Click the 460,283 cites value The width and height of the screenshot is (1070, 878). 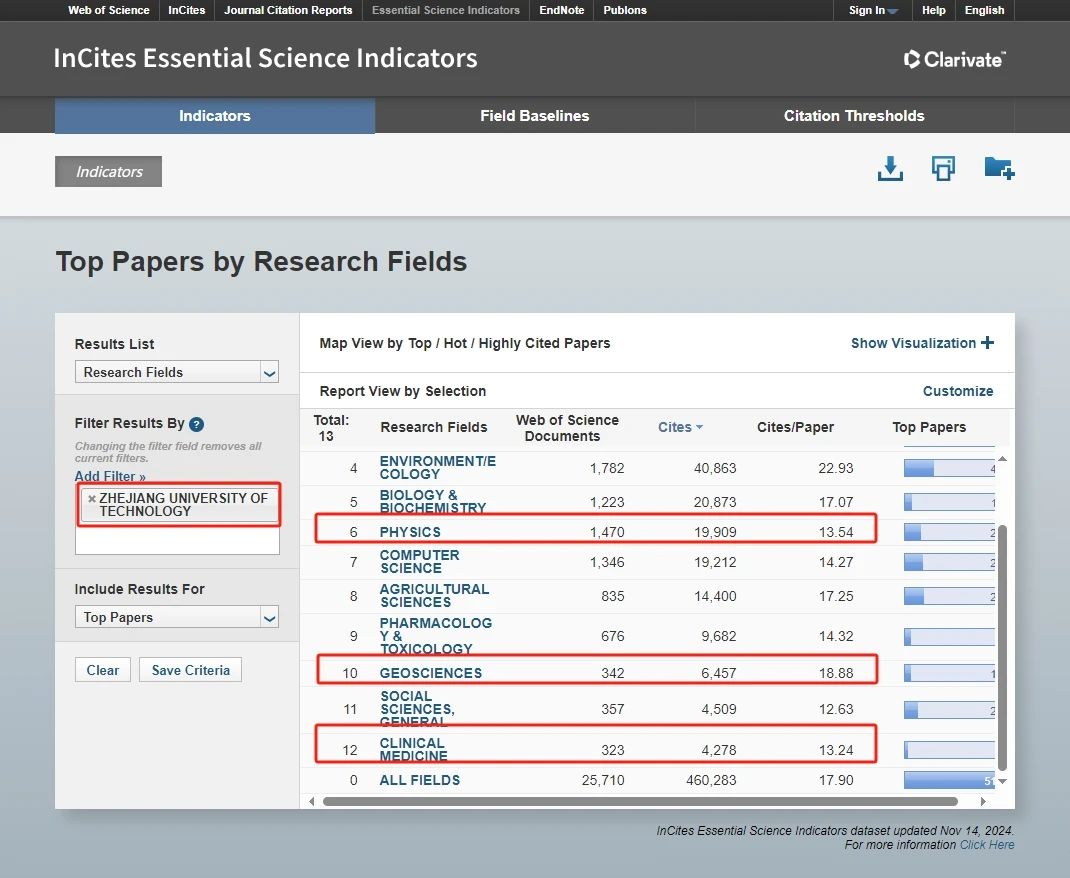point(711,780)
